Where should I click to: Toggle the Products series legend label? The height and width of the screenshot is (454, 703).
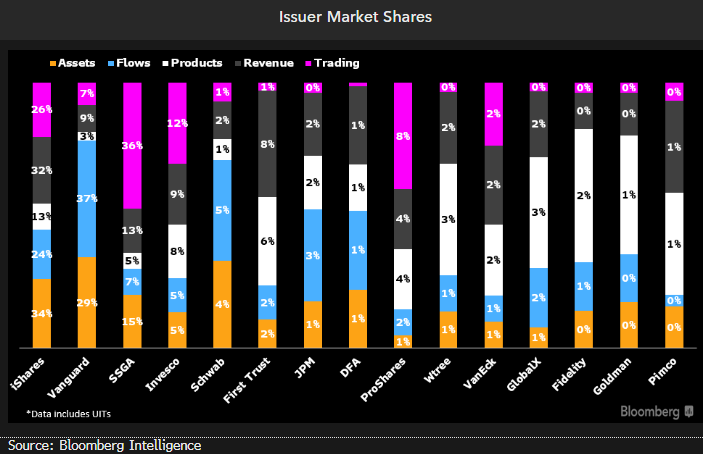pos(196,63)
